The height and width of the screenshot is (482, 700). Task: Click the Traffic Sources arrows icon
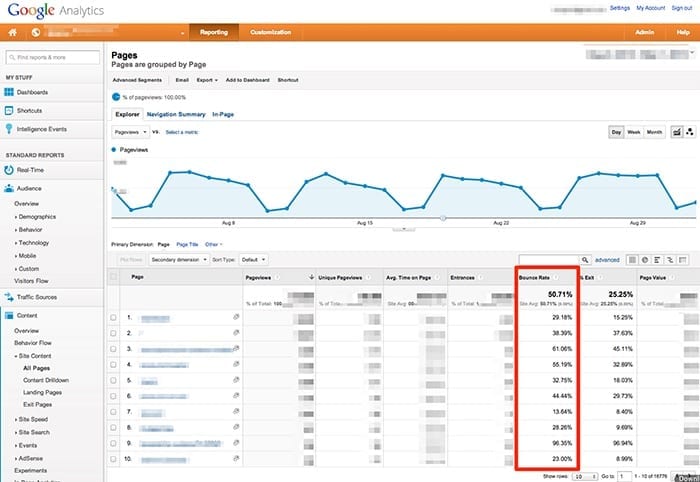(9, 297)
